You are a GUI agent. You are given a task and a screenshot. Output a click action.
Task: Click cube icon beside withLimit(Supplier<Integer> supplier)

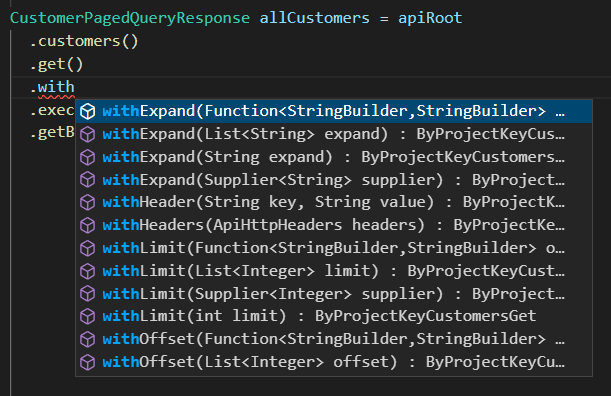[x=88, y=294]
